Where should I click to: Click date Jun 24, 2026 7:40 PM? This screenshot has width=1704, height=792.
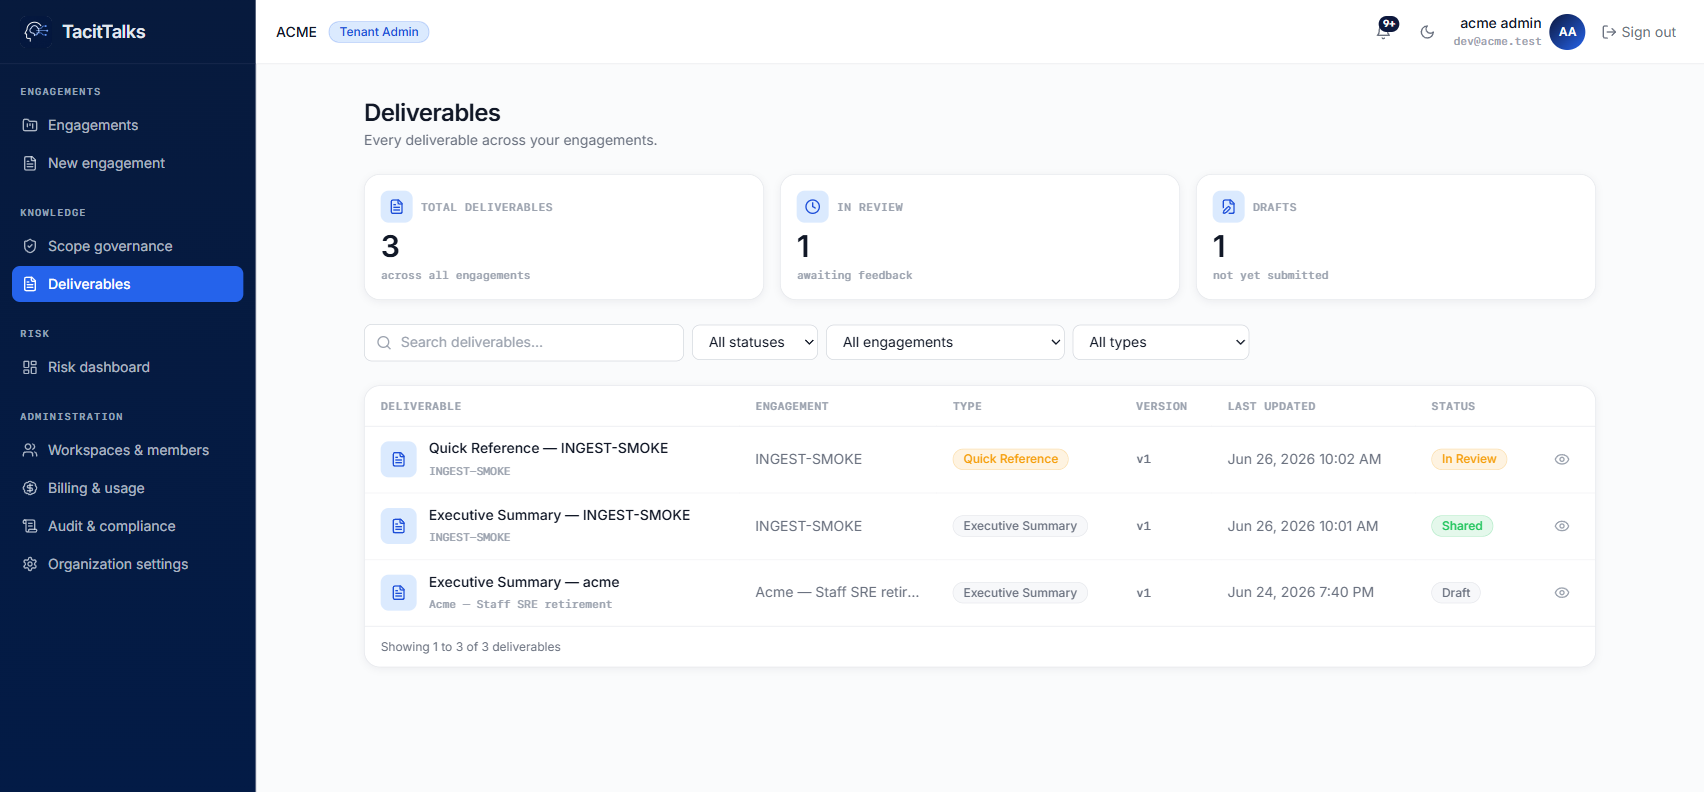tap(1301, 592)
